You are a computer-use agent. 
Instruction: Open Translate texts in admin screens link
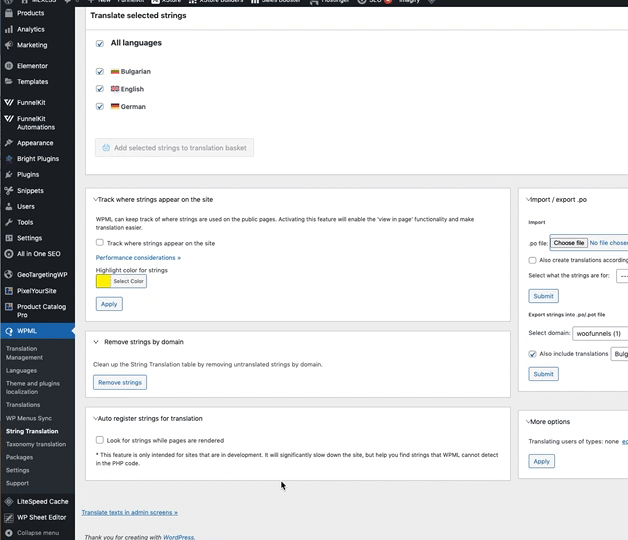pos(130,512)
